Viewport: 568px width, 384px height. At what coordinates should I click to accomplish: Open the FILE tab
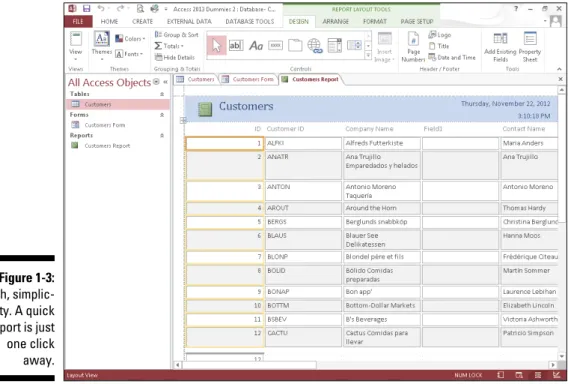pos(78,21)
